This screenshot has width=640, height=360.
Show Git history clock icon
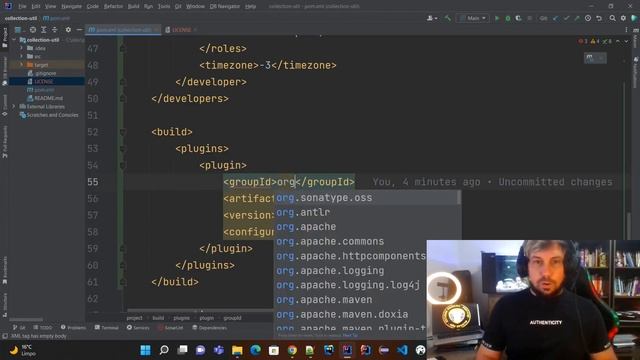coord(588,18)
